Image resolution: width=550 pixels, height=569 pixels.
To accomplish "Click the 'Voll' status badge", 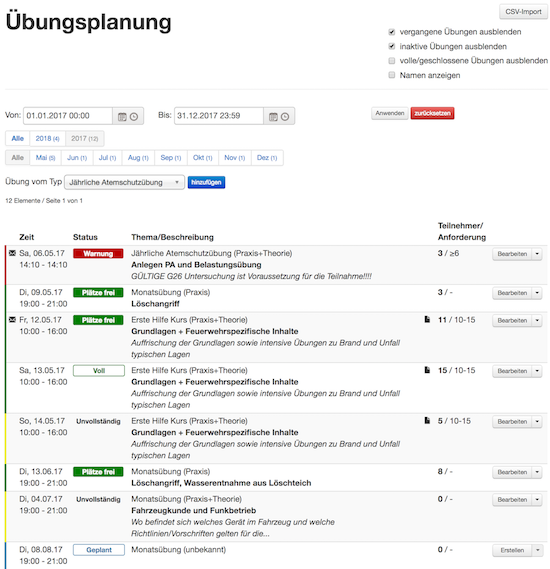I will point(99,371).
